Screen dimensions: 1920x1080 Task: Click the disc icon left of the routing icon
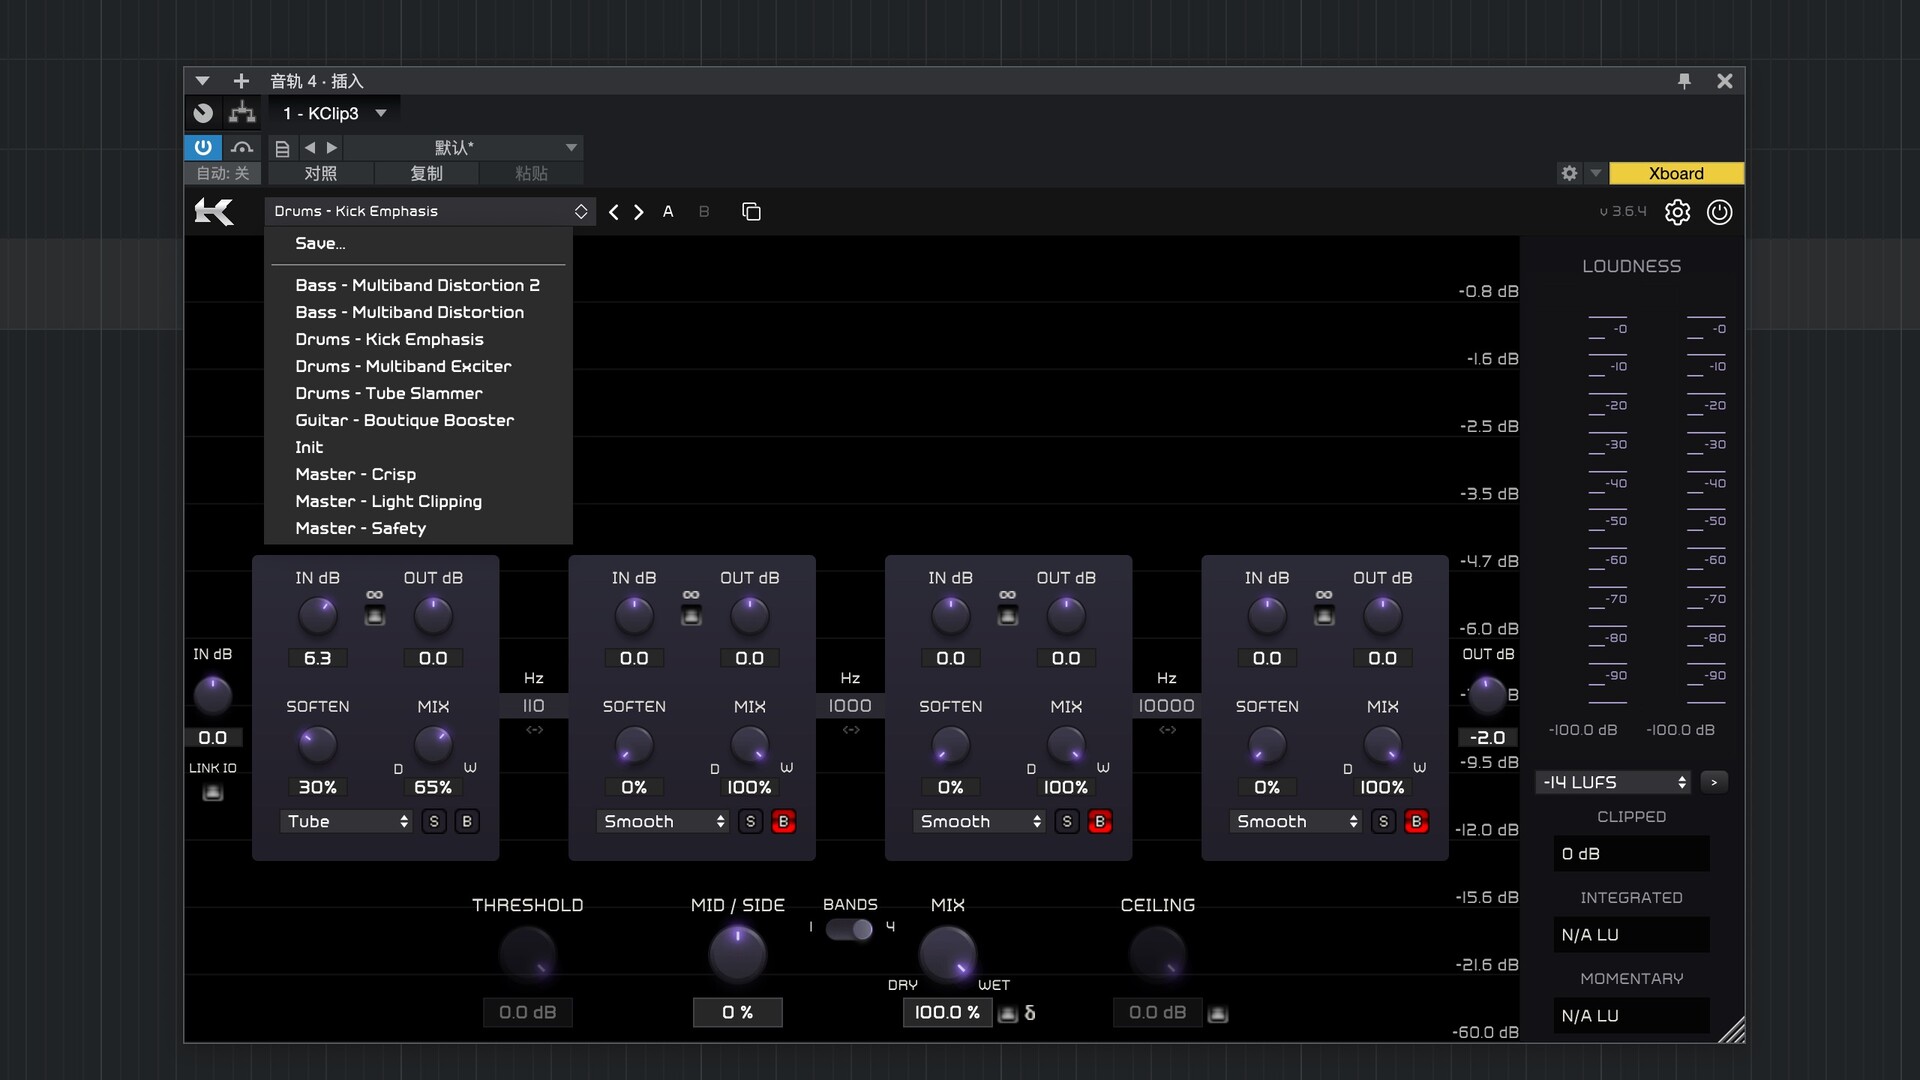pyautogui.click(x=203, y=113)
